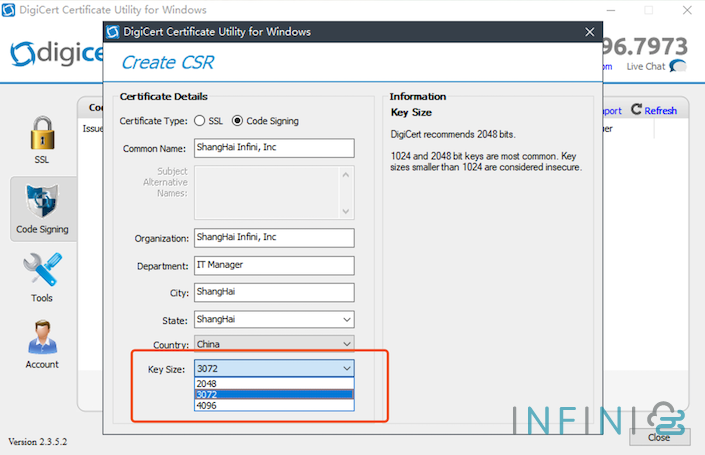Click the Refresh link in main window
The width and height of the screenshot is (705, 455).
click(660, 111)
